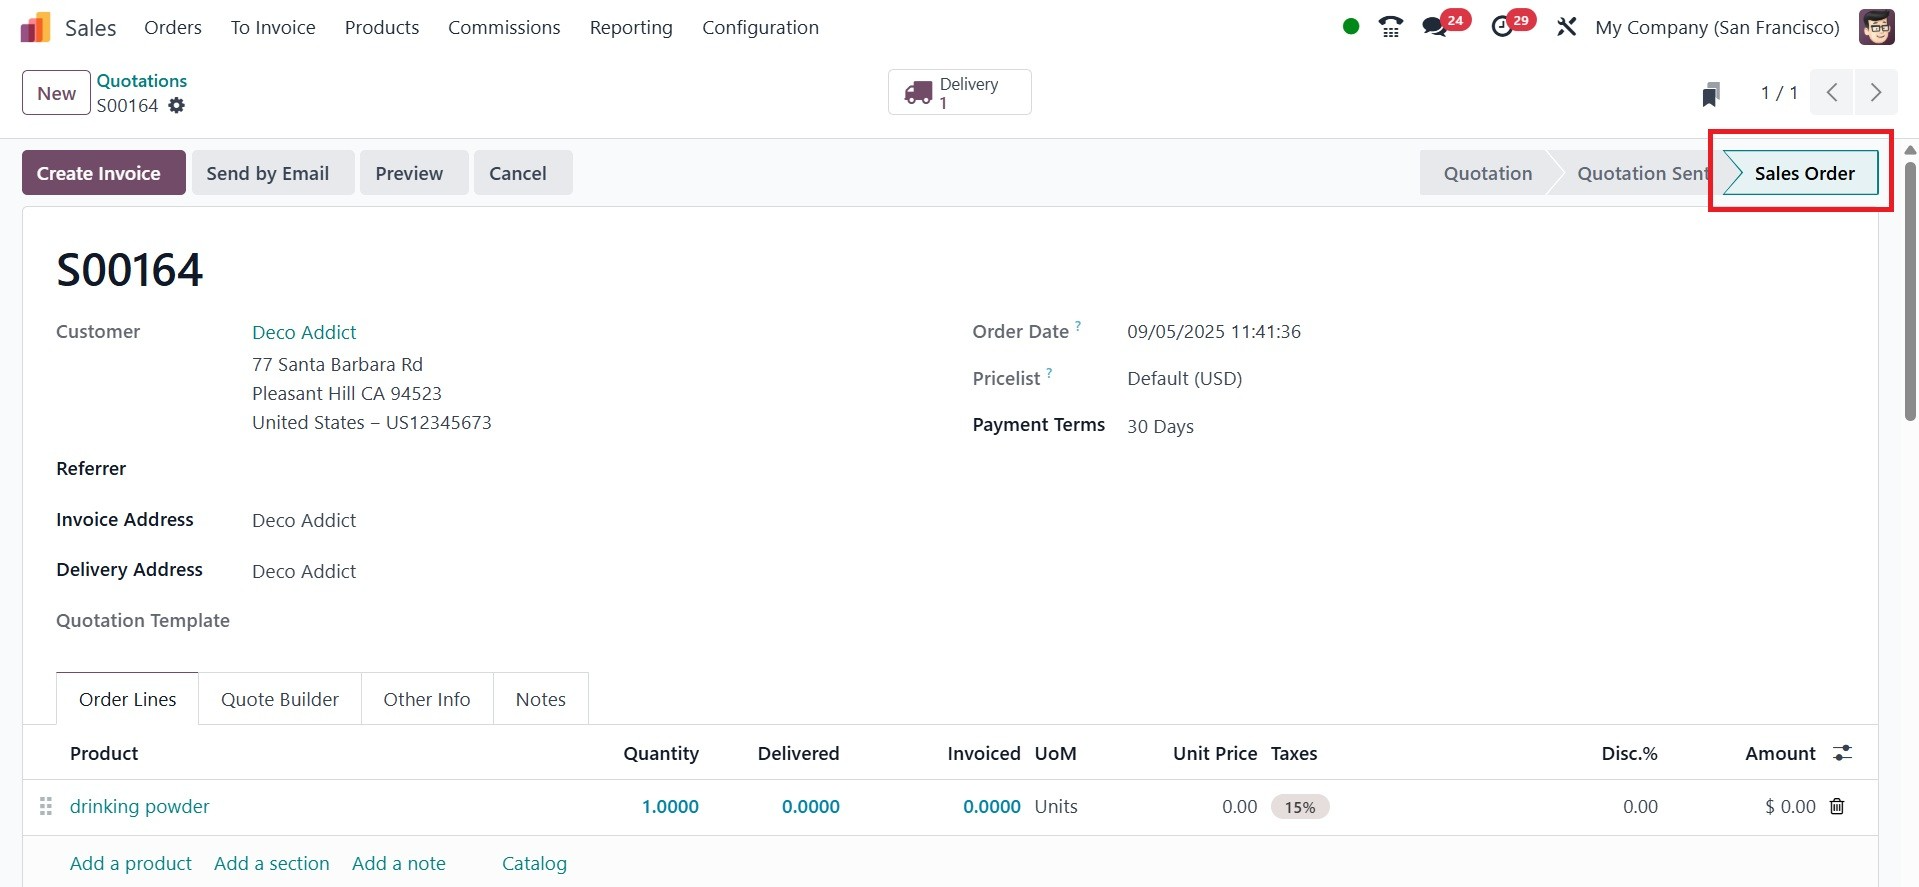Click Send by Email
Image resolution: width=1919 pixels, height=887 pixels.
coord(273,173)
